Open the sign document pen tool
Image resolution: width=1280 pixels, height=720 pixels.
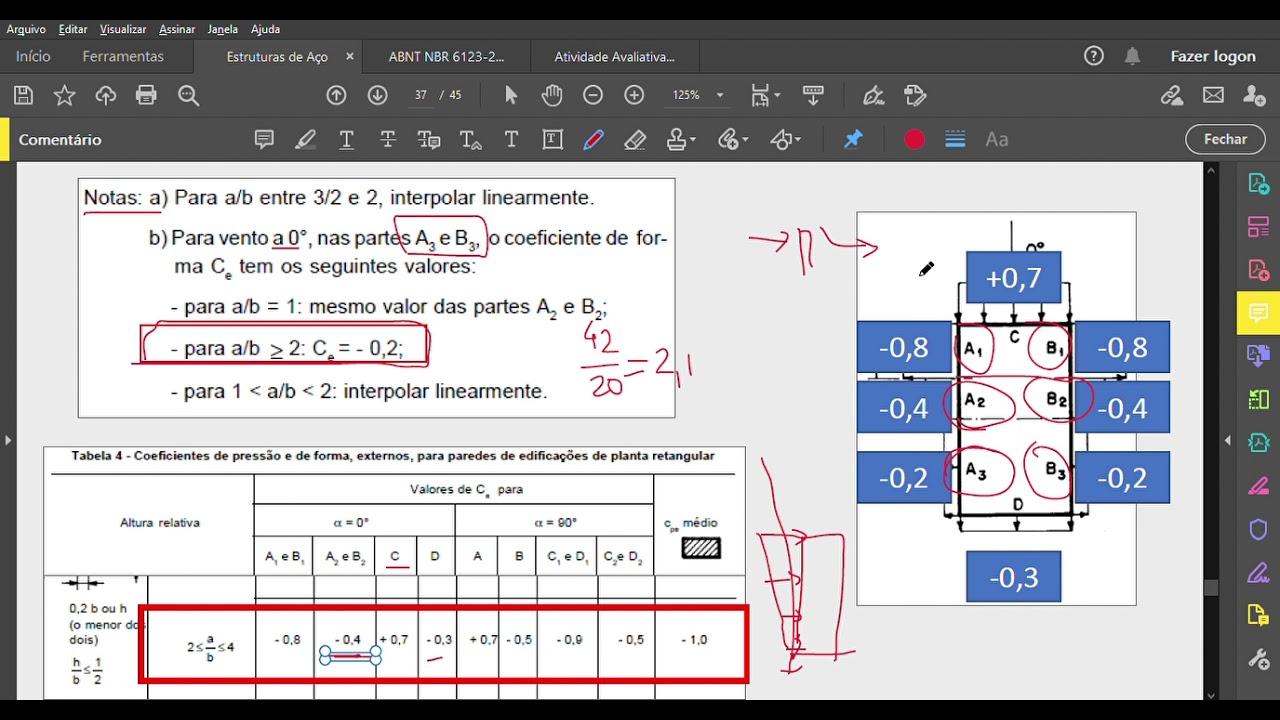tap(874, 95)
